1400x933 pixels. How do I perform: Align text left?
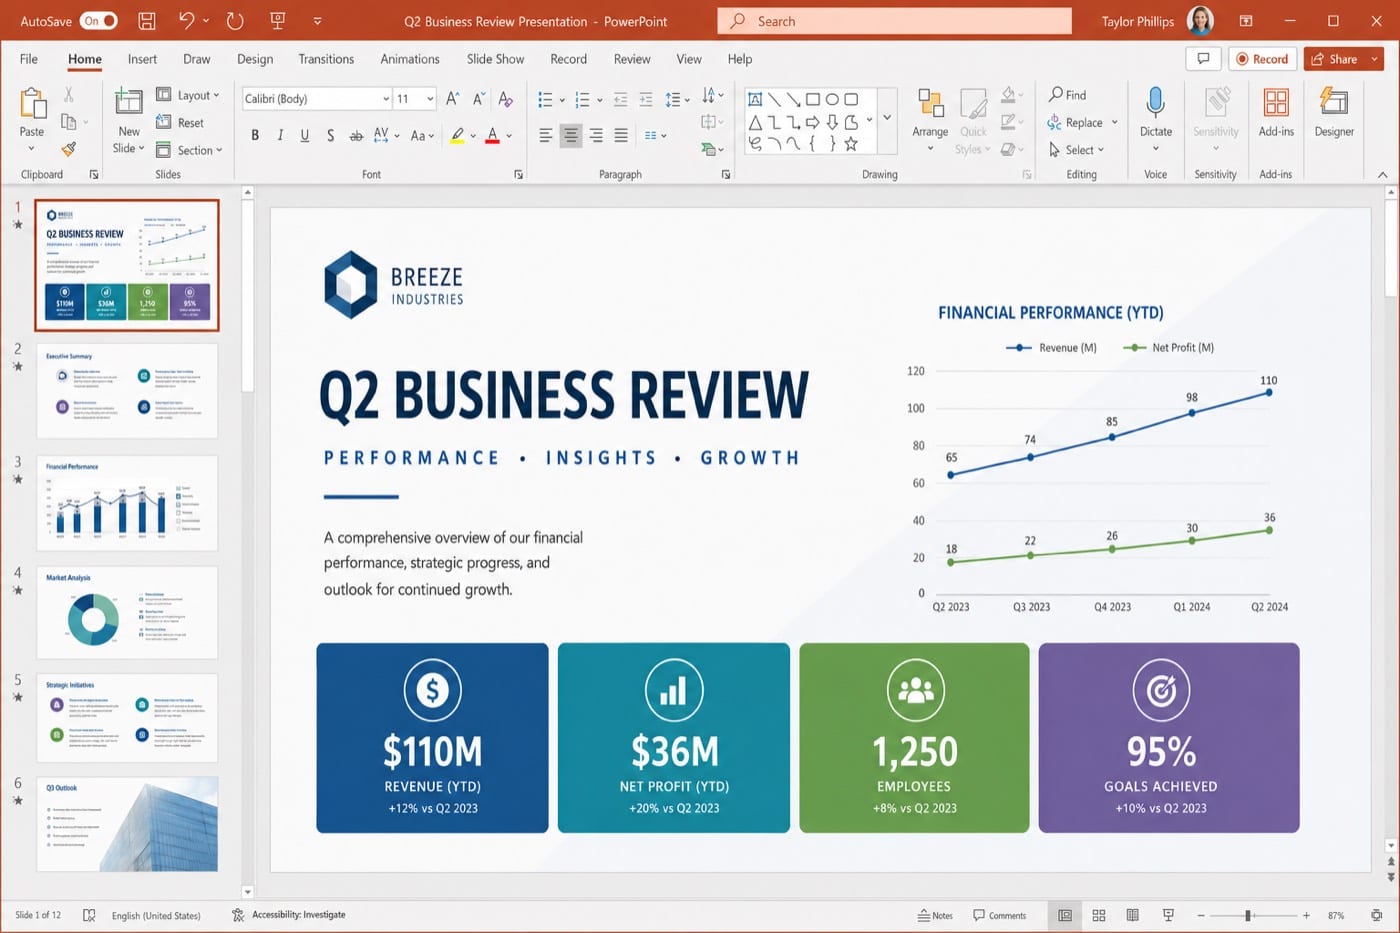click(546, 135)
